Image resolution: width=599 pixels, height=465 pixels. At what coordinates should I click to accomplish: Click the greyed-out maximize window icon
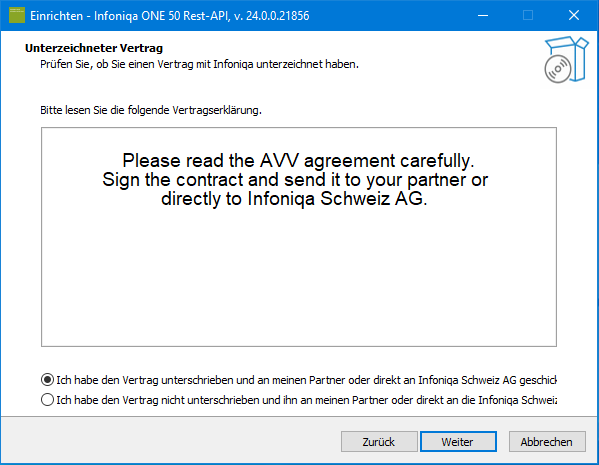click(x=528, y=15)
